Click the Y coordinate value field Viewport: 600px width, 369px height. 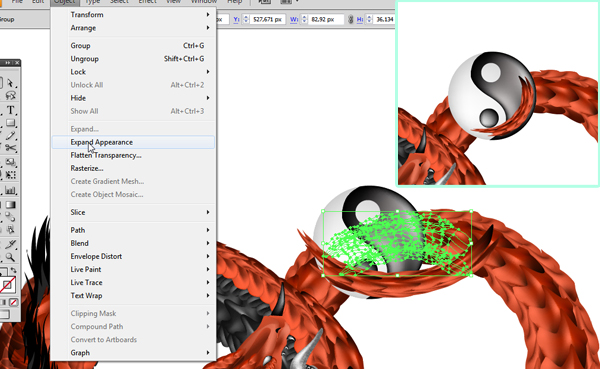267,19
